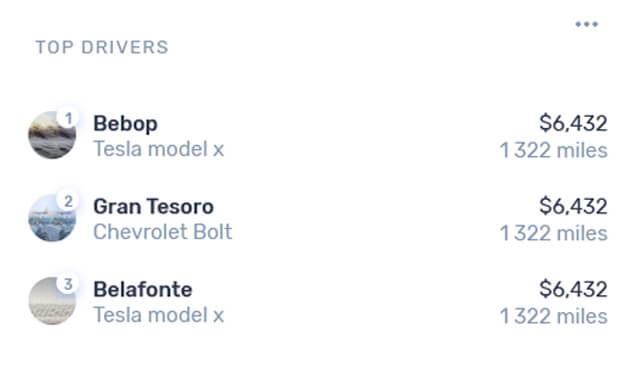Select Tesla model x under Bebop
Viewport: 633px width, 372px height.
[159, 149]
